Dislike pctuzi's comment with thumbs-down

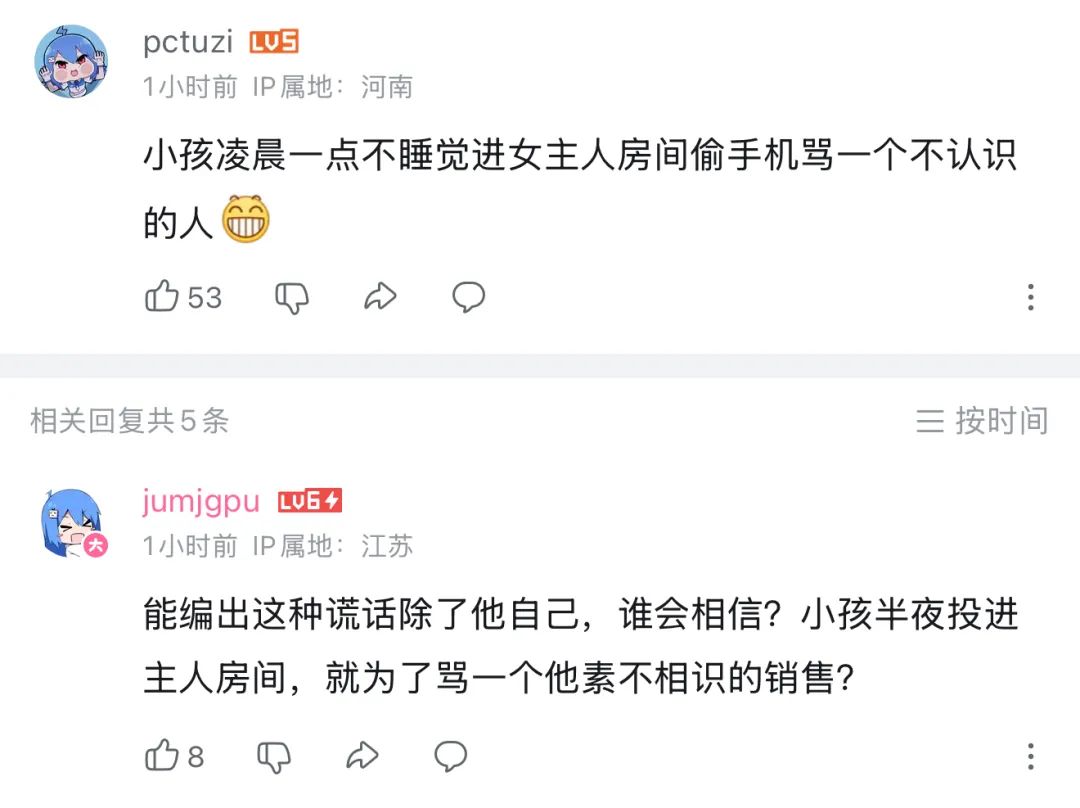[292, 297]
